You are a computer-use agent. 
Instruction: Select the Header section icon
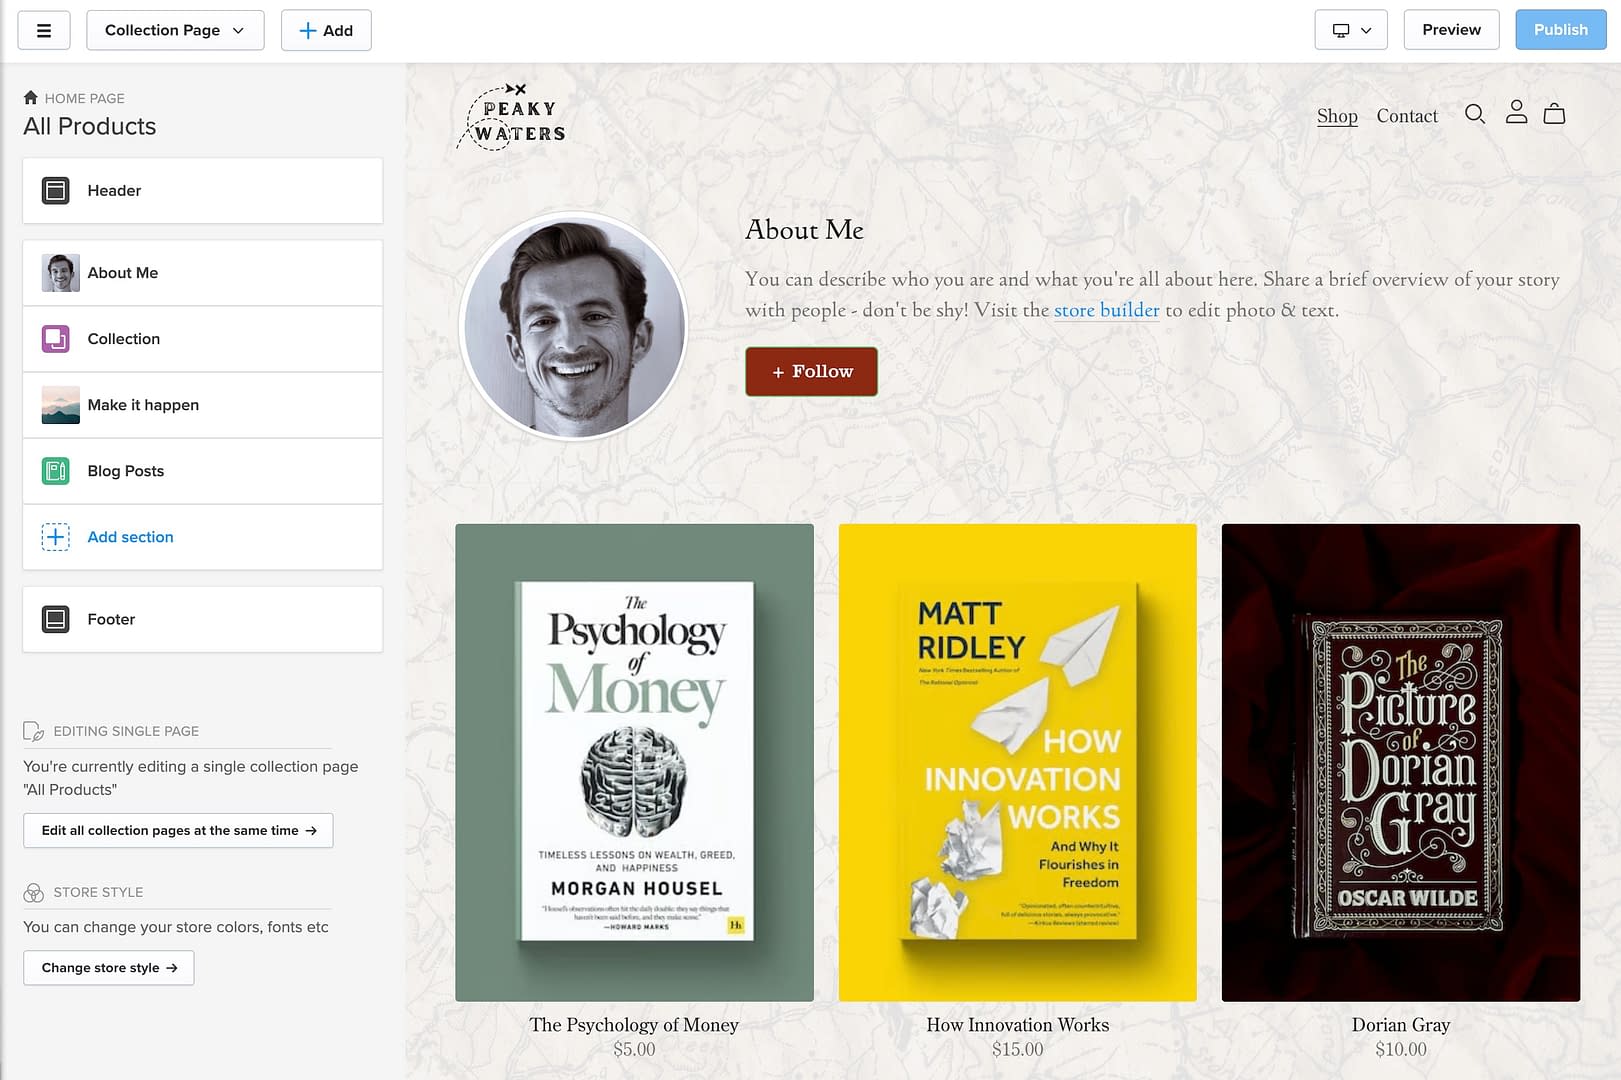[56, 190]
